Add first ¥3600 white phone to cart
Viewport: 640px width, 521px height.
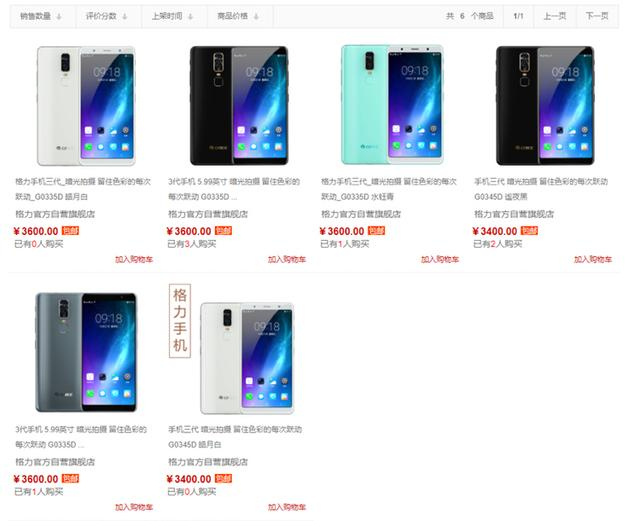134,259
